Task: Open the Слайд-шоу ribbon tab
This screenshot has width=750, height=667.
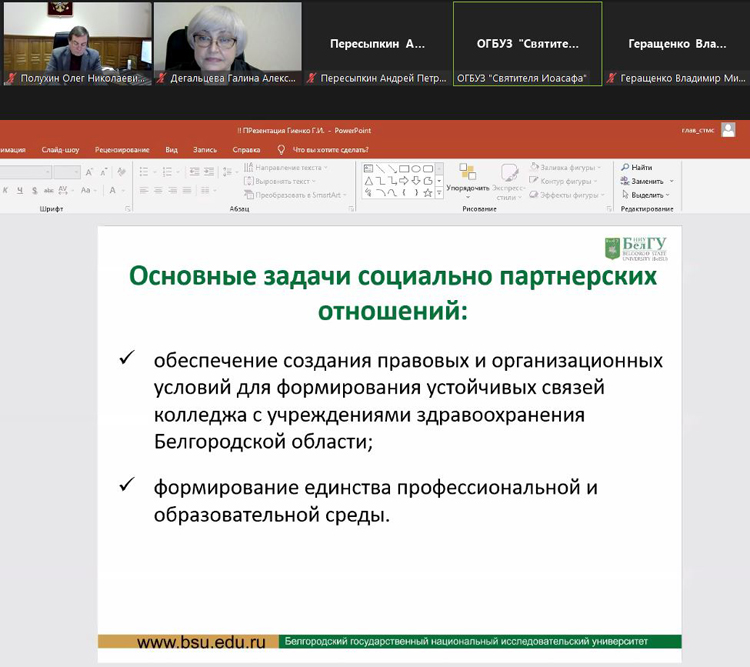Action: tap(61, 150)
